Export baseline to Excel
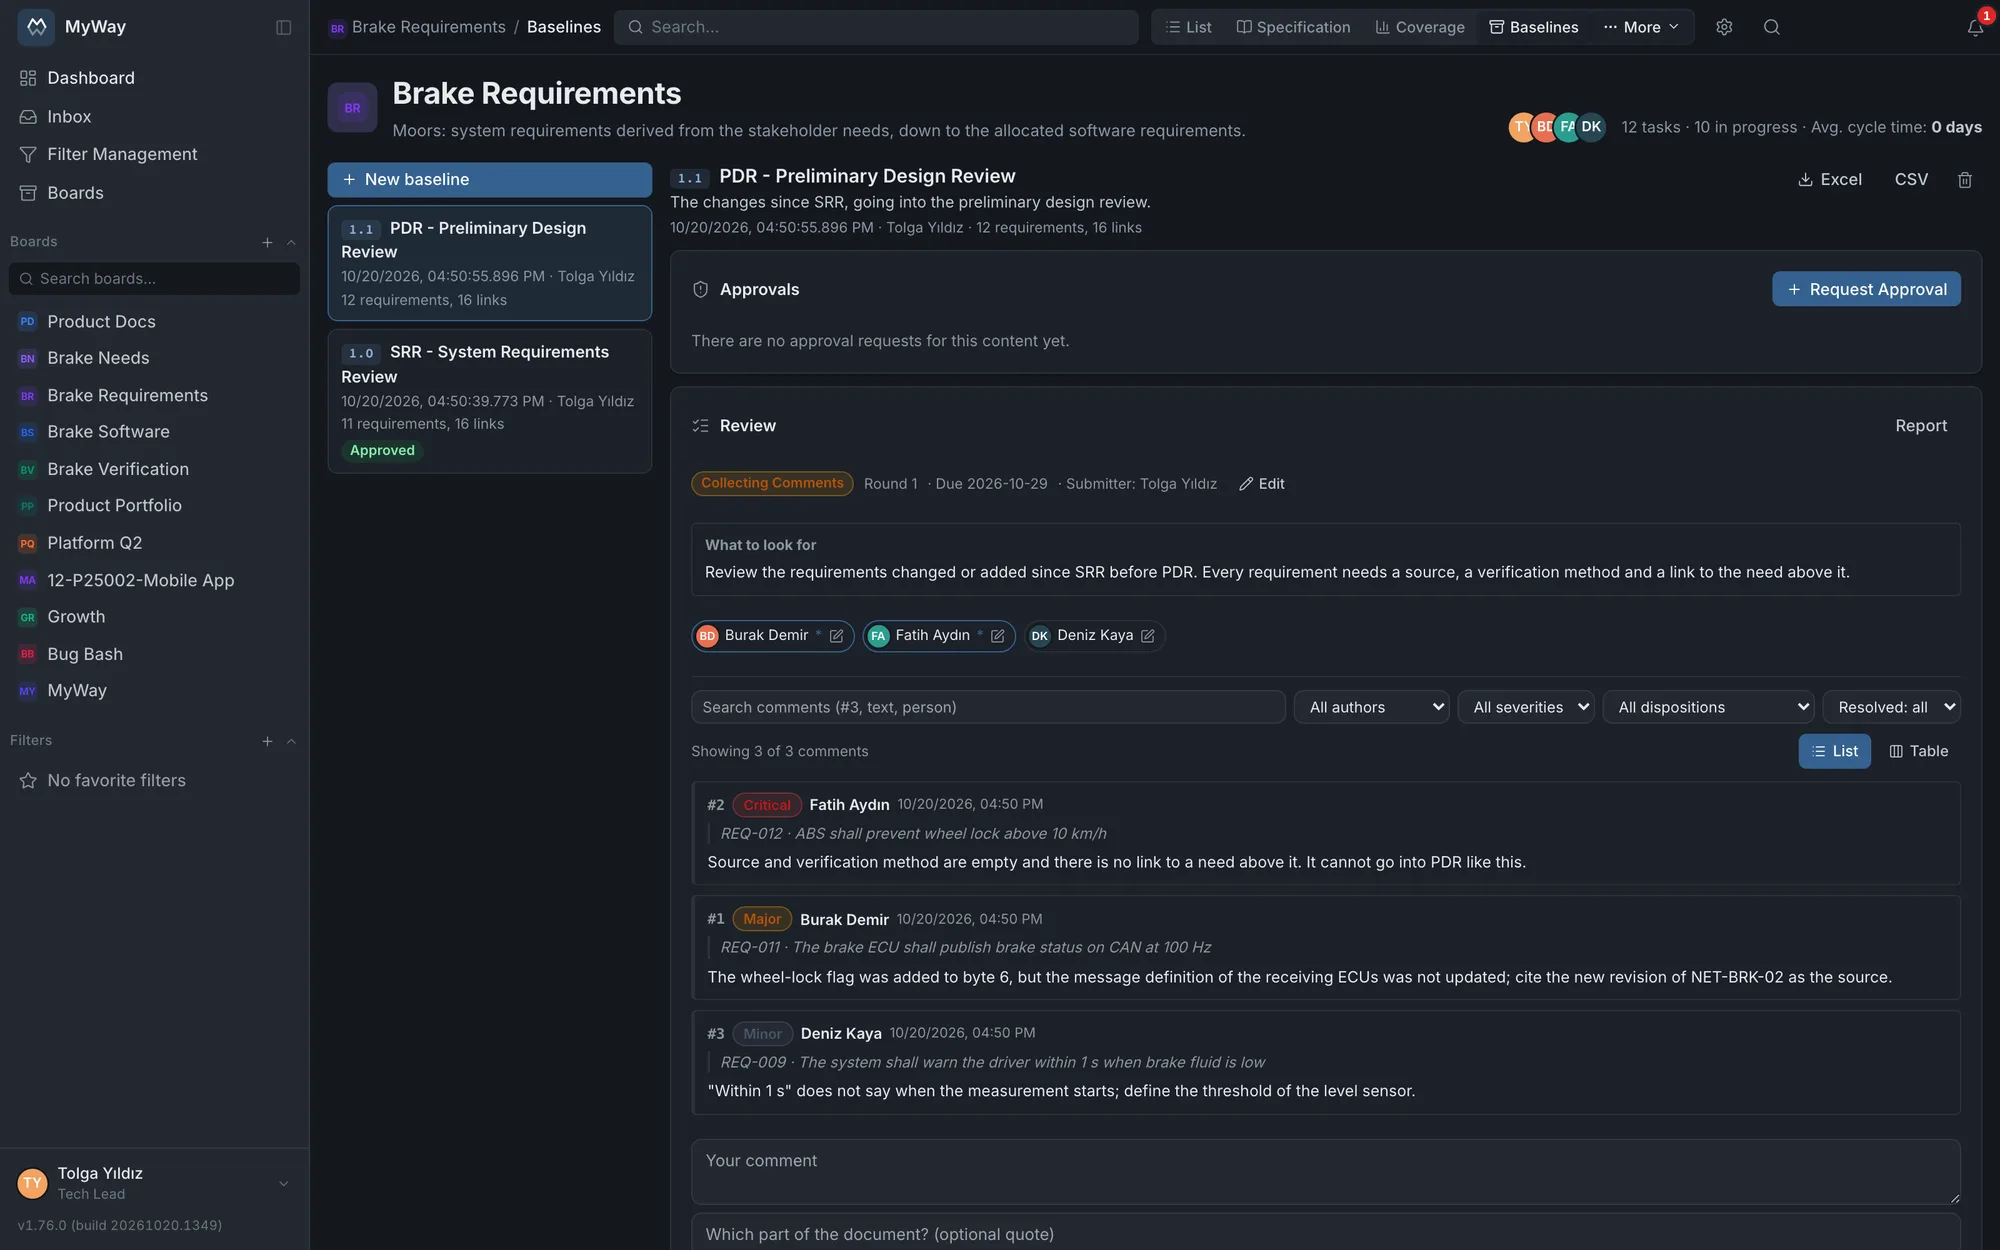Viewport: 2000px width, 1250px height. (1830, 180)
